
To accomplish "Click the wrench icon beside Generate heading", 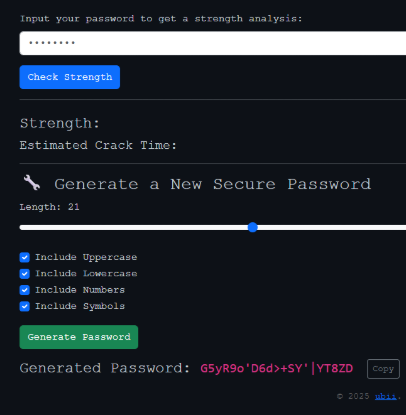I will pyautogui.click(x=32, y=183).
